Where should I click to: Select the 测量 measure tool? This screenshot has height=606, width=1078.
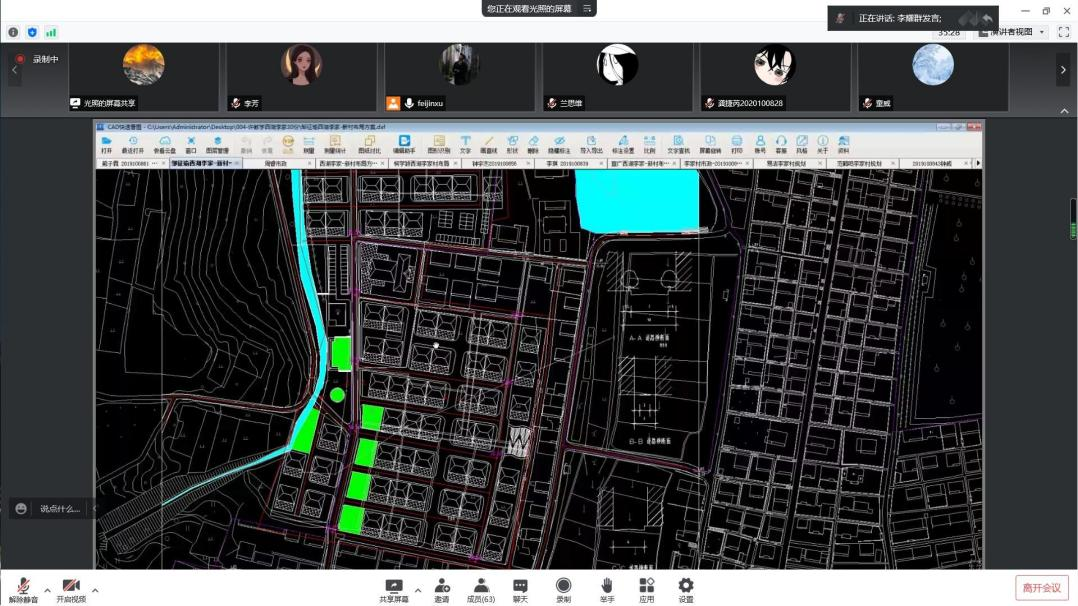(x=309, y=144)
